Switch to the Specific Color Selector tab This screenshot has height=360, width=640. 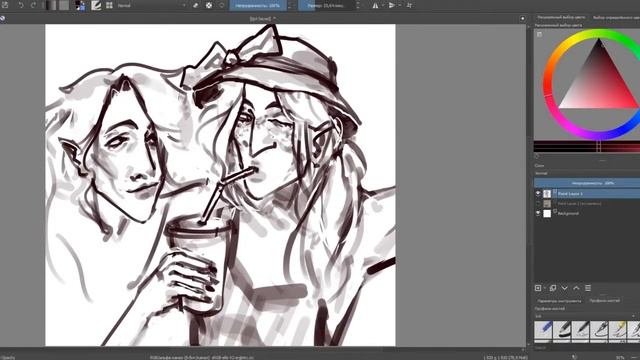pyautogui.click(x=616, y=17)
